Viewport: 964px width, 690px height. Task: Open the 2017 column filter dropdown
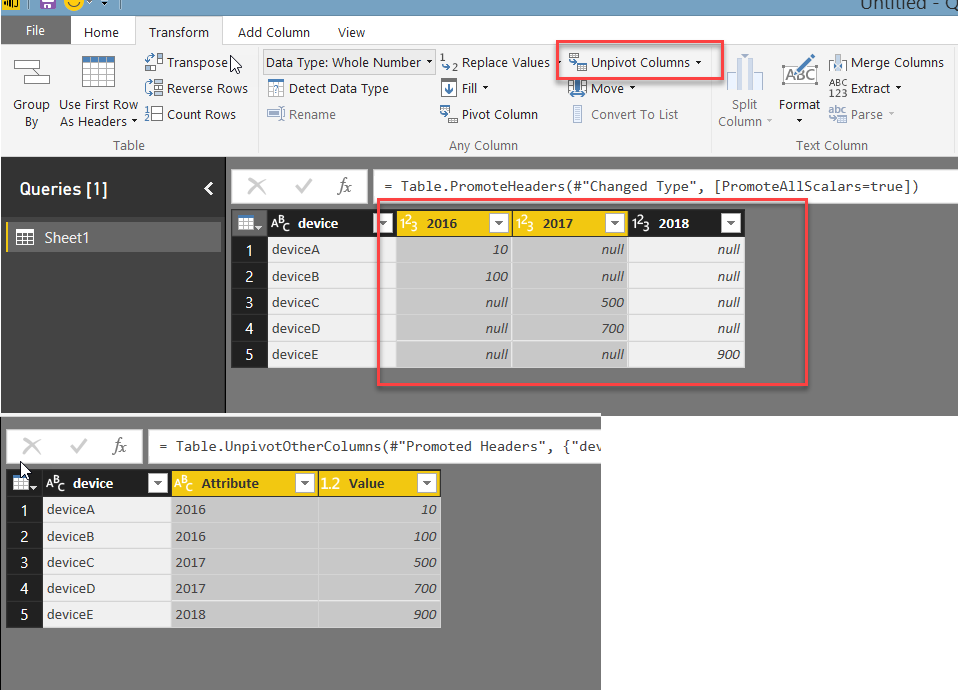[x=615, y=223]
